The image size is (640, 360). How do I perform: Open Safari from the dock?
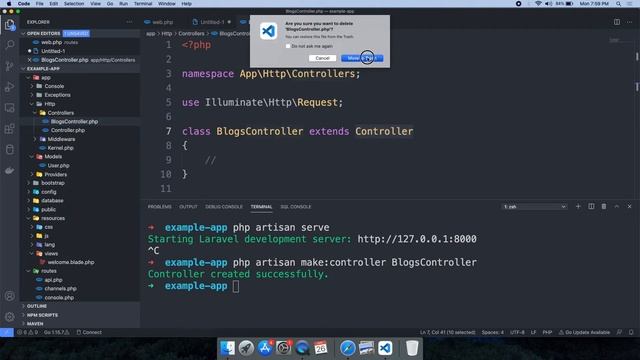point(347,348)
